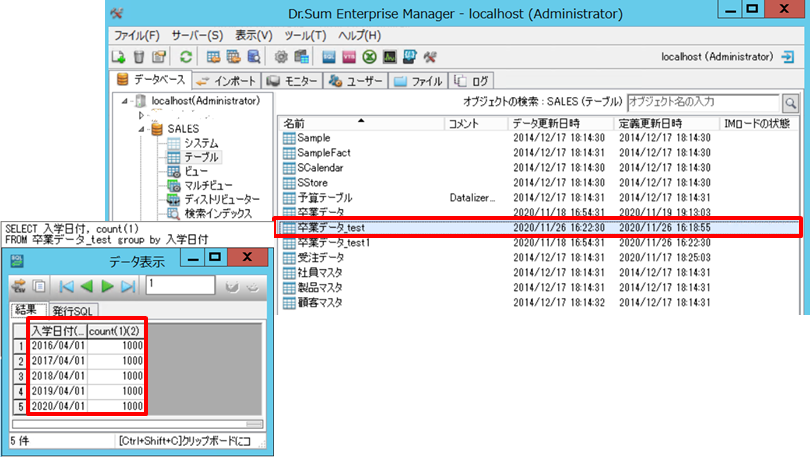Viewport: 810px width, 457px height.
Task: Collapse the localhost(Administrator) tree node
Action: (124, 101)
